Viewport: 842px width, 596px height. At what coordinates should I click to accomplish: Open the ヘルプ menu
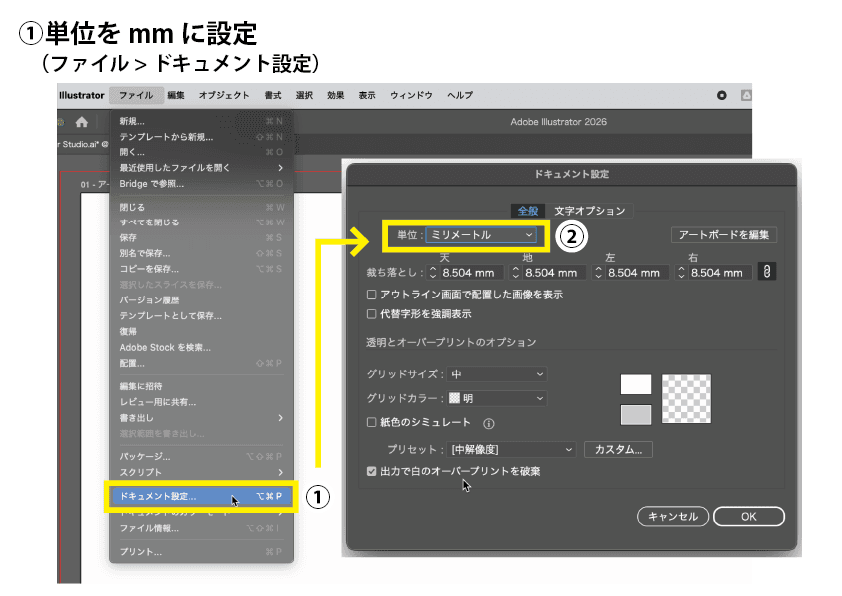460,96
